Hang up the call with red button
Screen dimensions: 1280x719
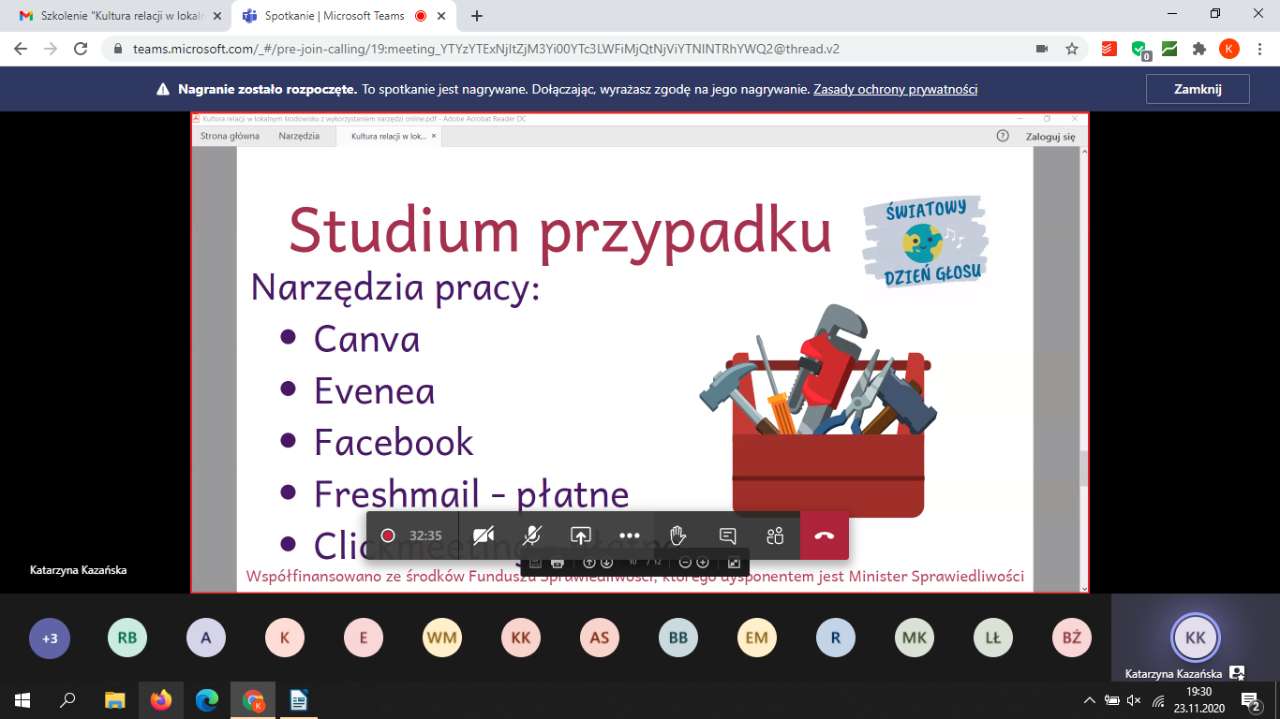point(824,536)
